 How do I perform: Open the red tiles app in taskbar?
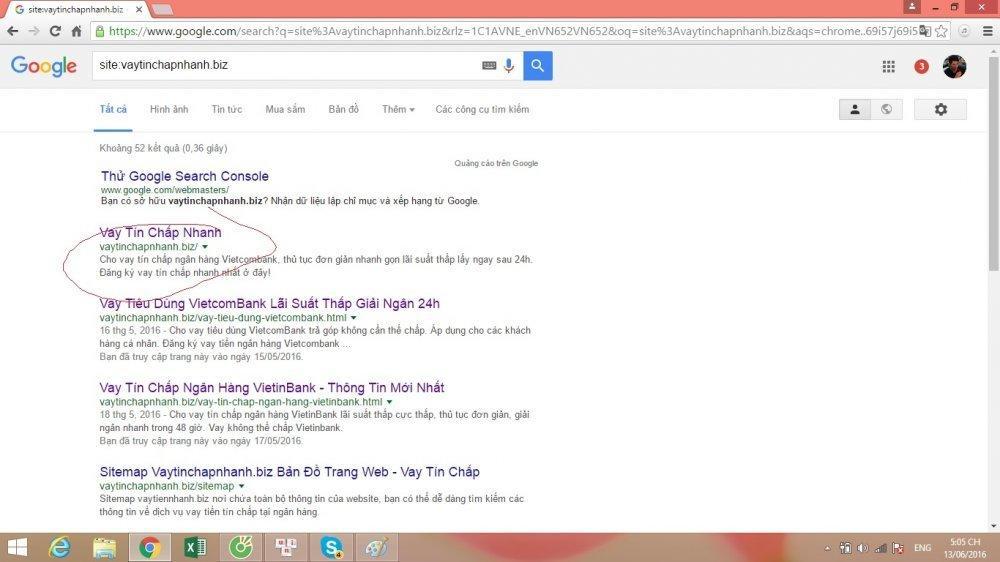click(286, 547)
